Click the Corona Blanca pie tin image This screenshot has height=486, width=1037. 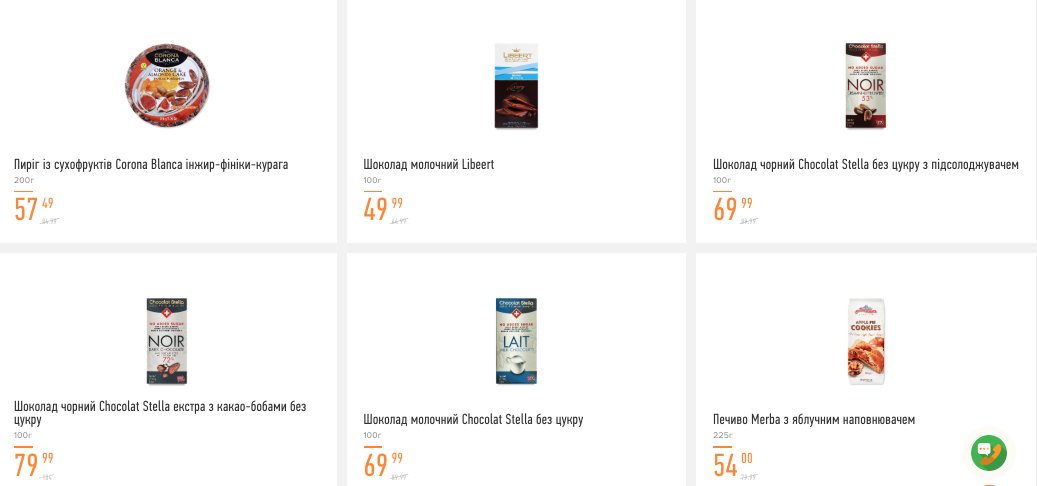(x=166, y=85)
